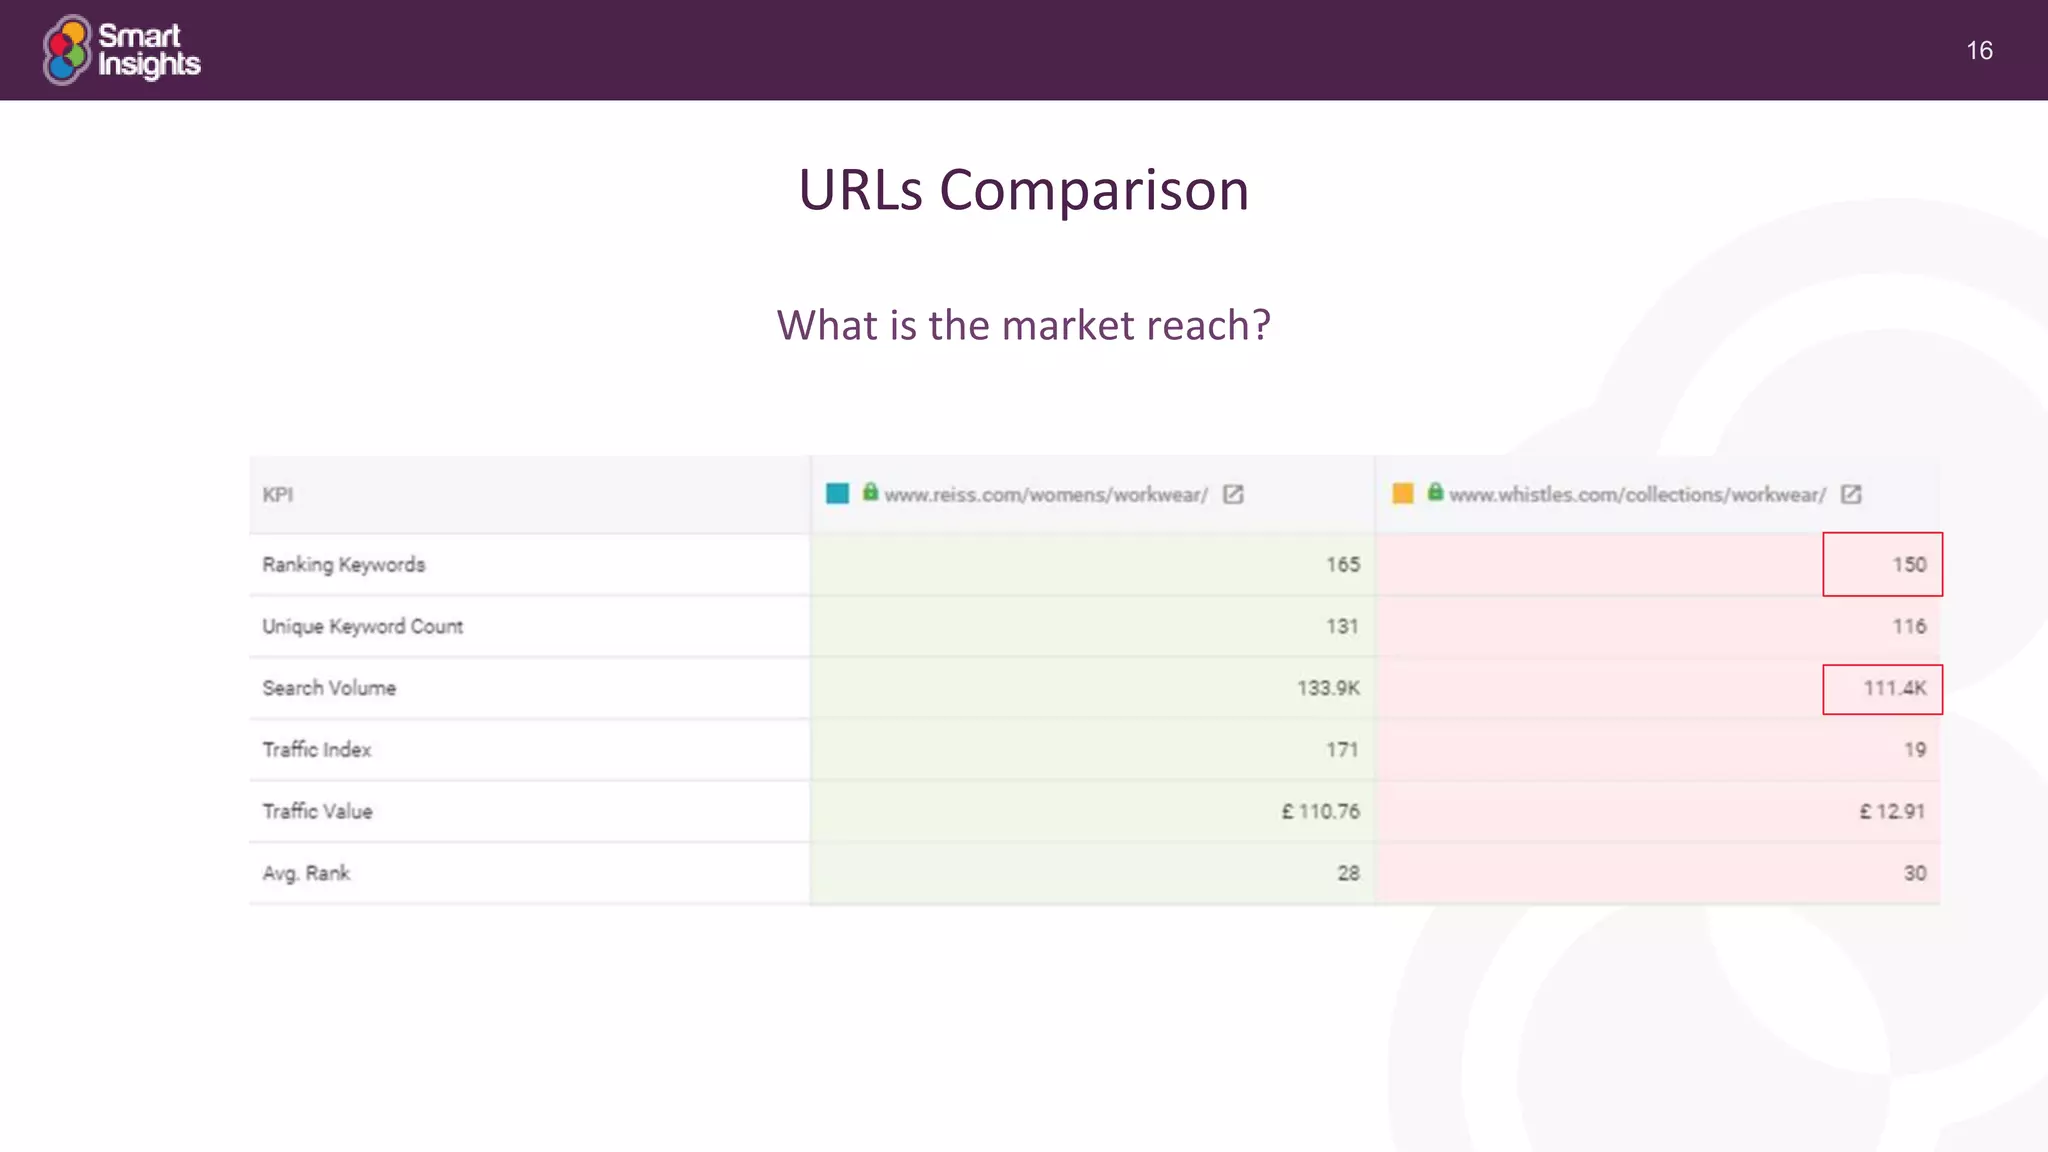Select the Traffic Value row label
2048x1152 pixels.
coord(318,811)
